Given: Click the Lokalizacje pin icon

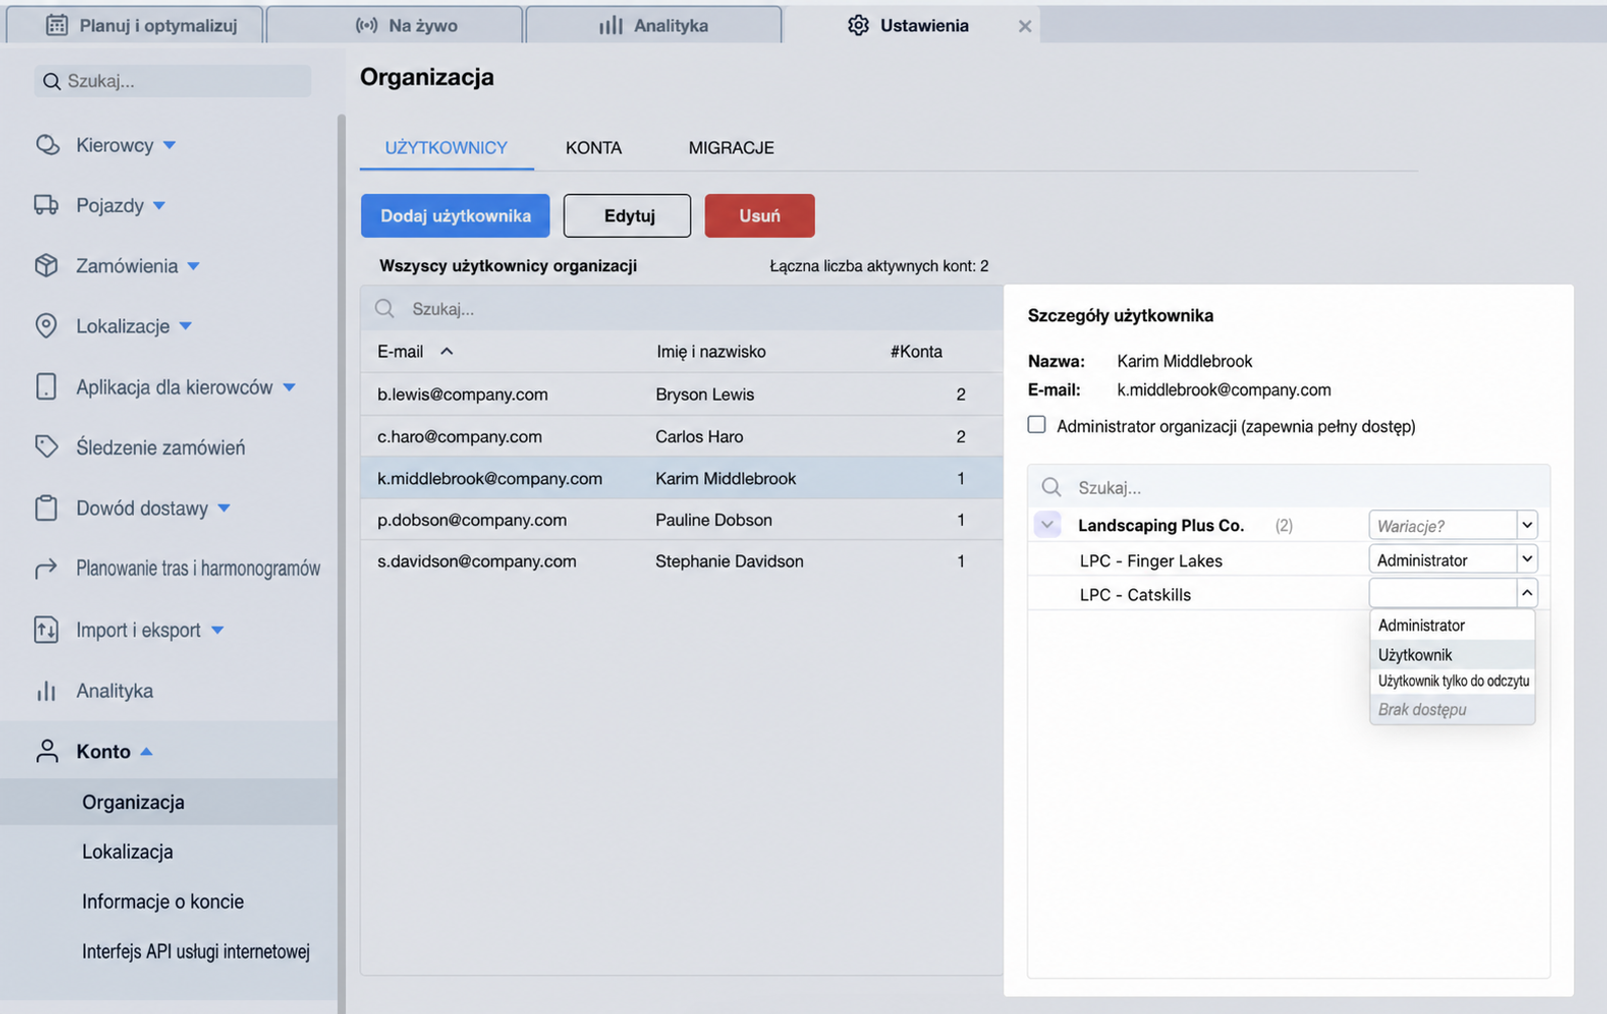Looking at the screenshot, I should (x=46, y=326).
